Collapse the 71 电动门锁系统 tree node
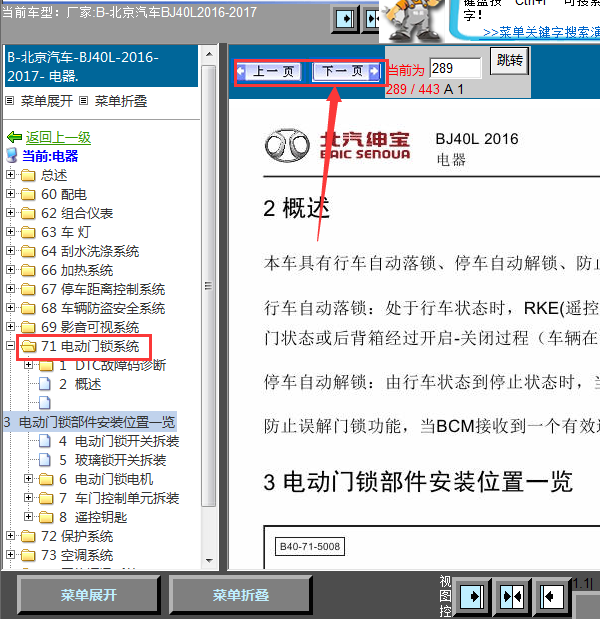Viewport: 600px width, 619px height. click(x=11, y=346)
